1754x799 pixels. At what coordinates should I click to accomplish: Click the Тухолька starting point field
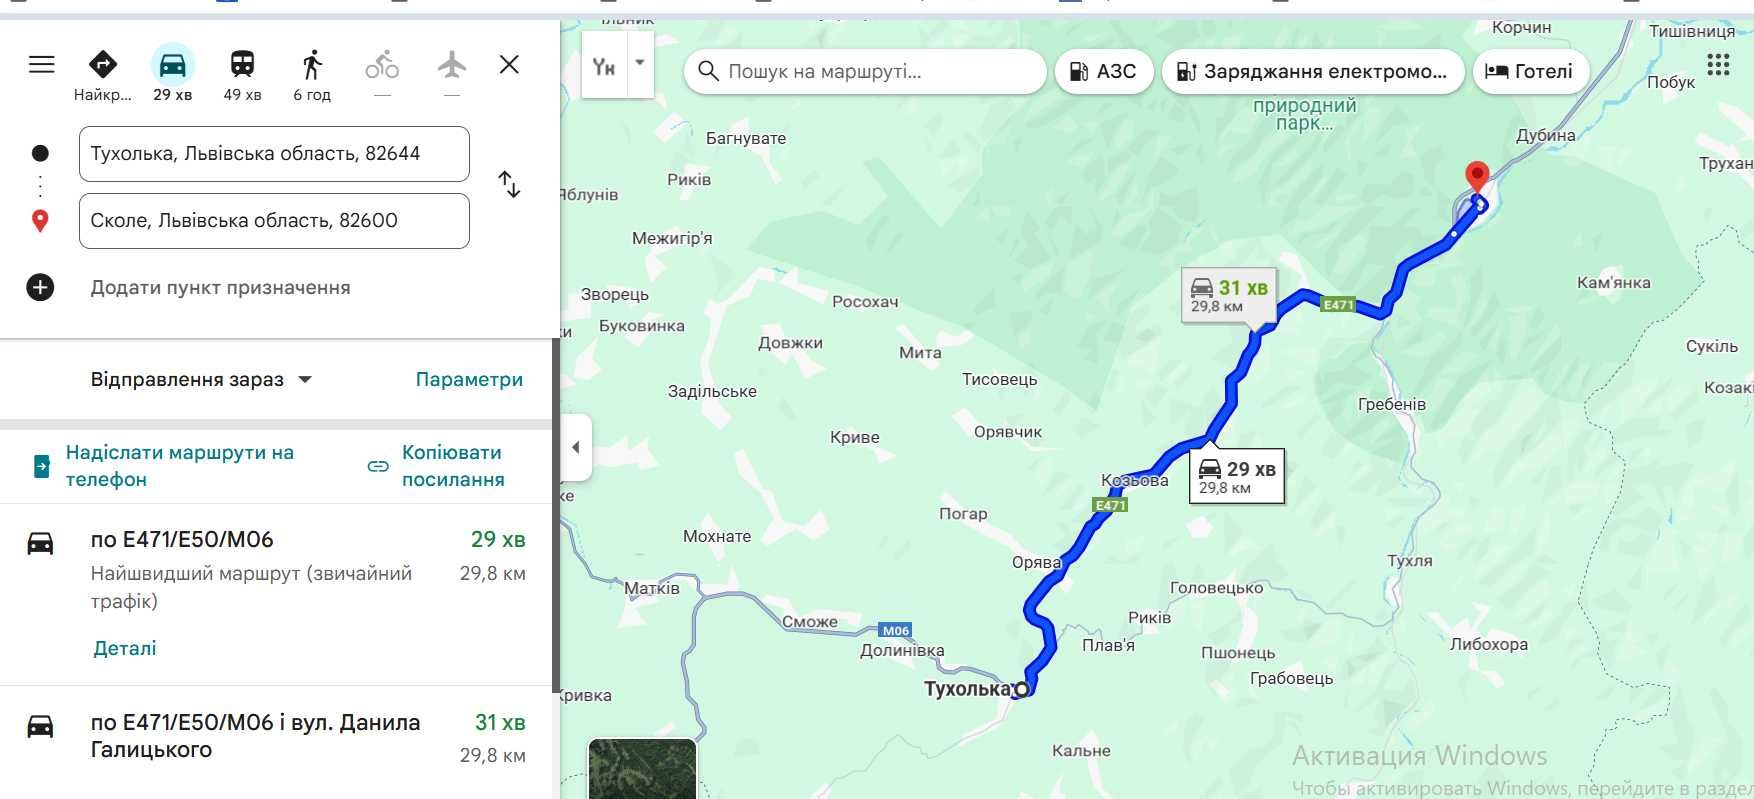(x=274, y=154)
